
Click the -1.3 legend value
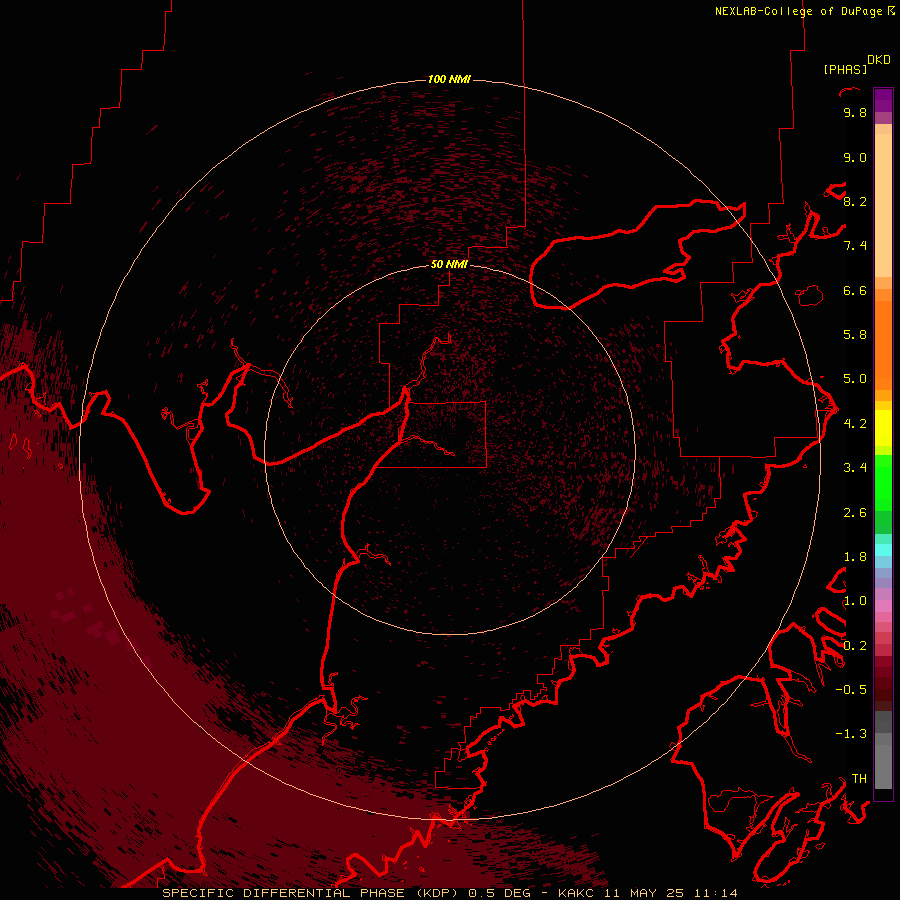[851, 734]
